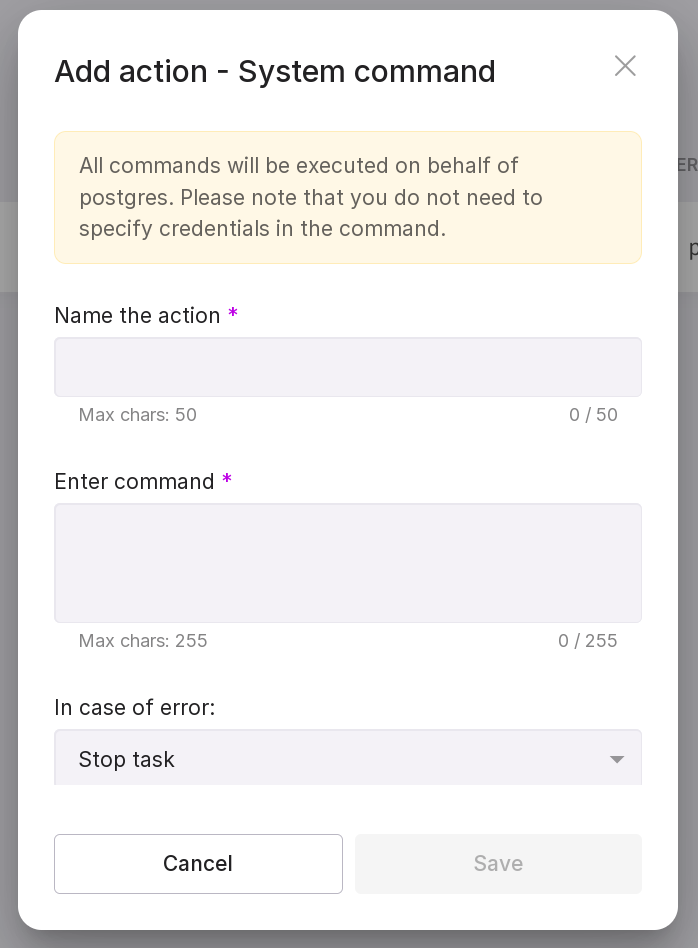The width and height of the screenshot is (698, 948).
Task: Click the 'In case of error:' label
Action: point(135,708)
